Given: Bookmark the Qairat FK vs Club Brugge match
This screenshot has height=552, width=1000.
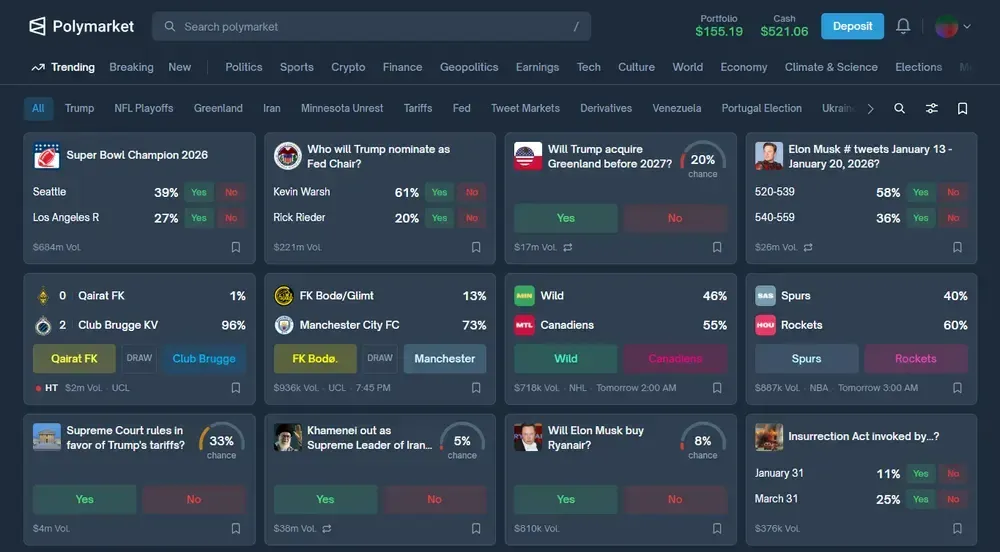Looking at the screenshot, I should (236, 388).
